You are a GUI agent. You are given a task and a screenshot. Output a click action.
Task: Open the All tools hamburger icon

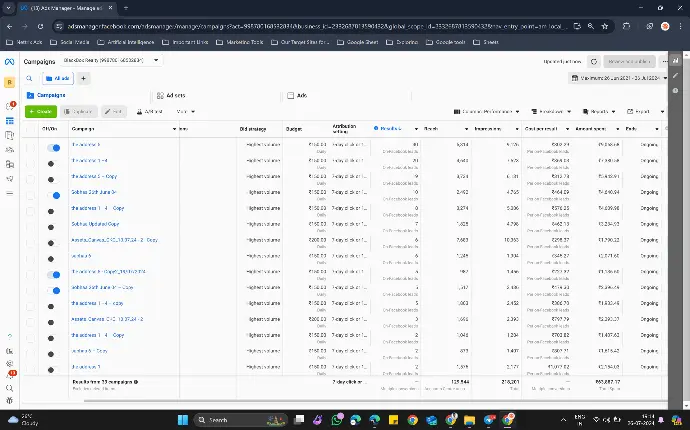9,193
